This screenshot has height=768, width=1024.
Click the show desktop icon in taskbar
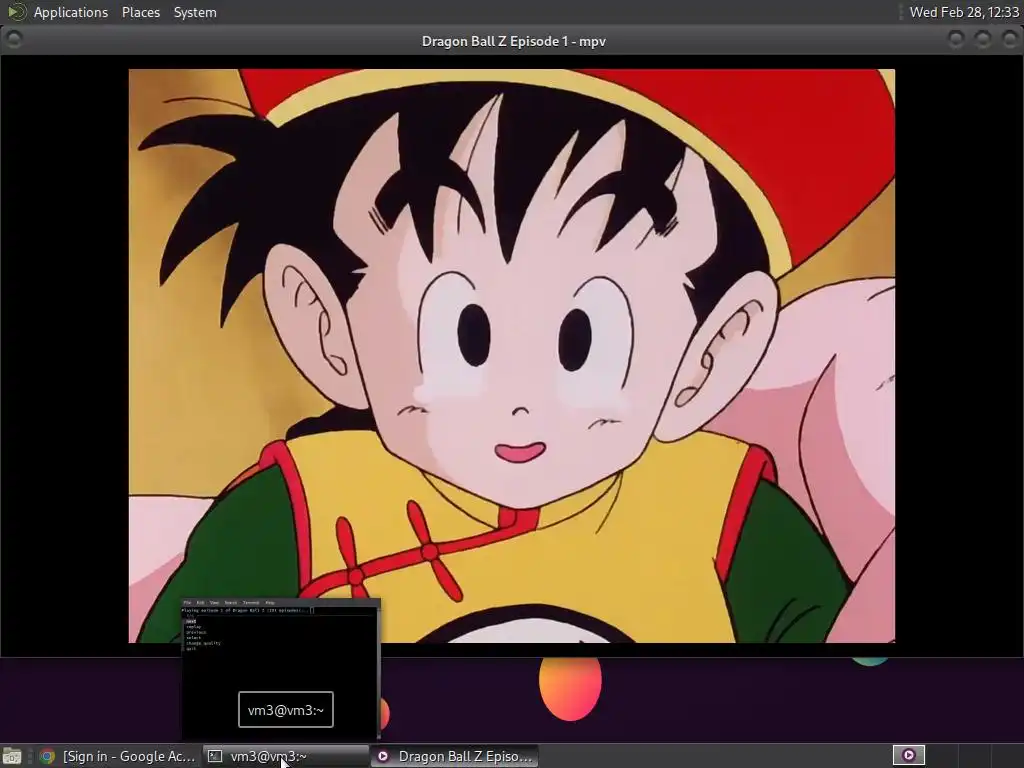(12, 756)
